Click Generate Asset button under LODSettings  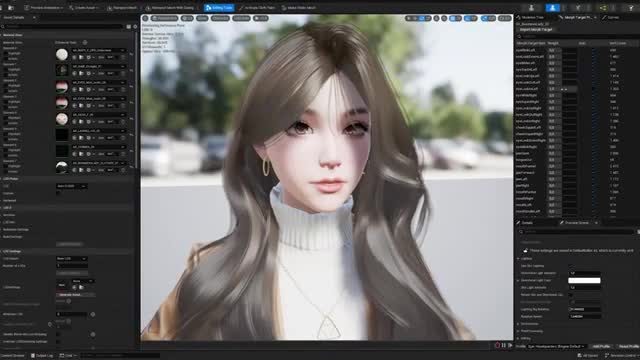coord(76,295)
